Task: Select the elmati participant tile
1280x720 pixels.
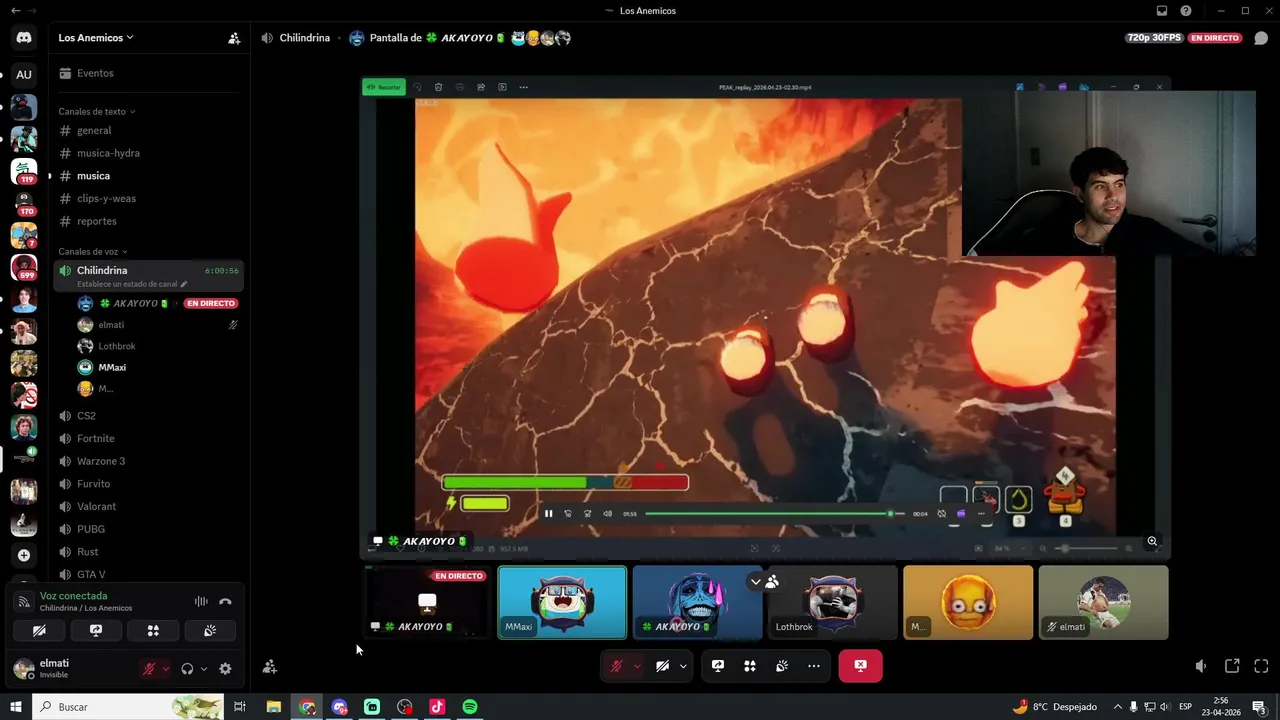Action: [x=1103, y=602]
